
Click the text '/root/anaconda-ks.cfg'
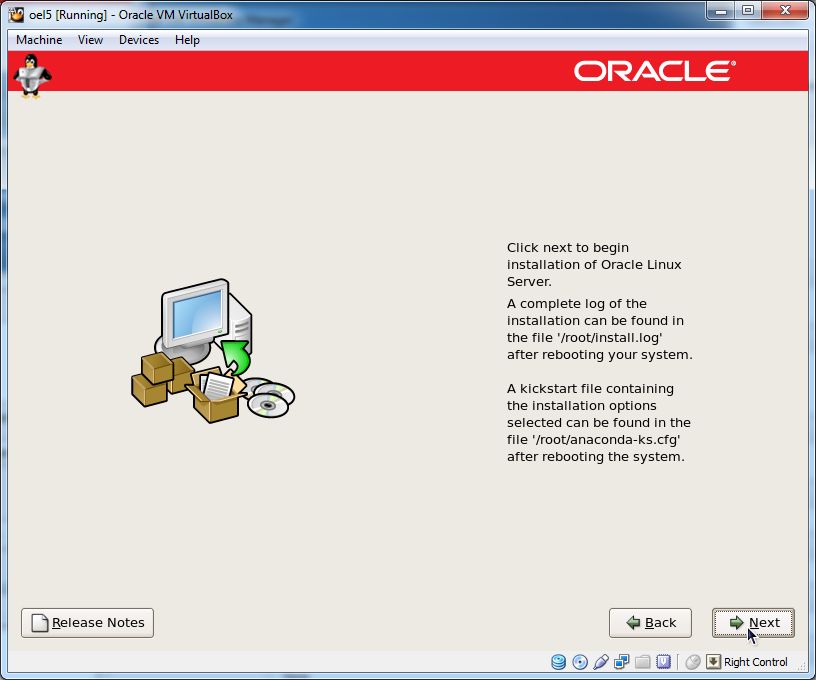tap(606, 440)
